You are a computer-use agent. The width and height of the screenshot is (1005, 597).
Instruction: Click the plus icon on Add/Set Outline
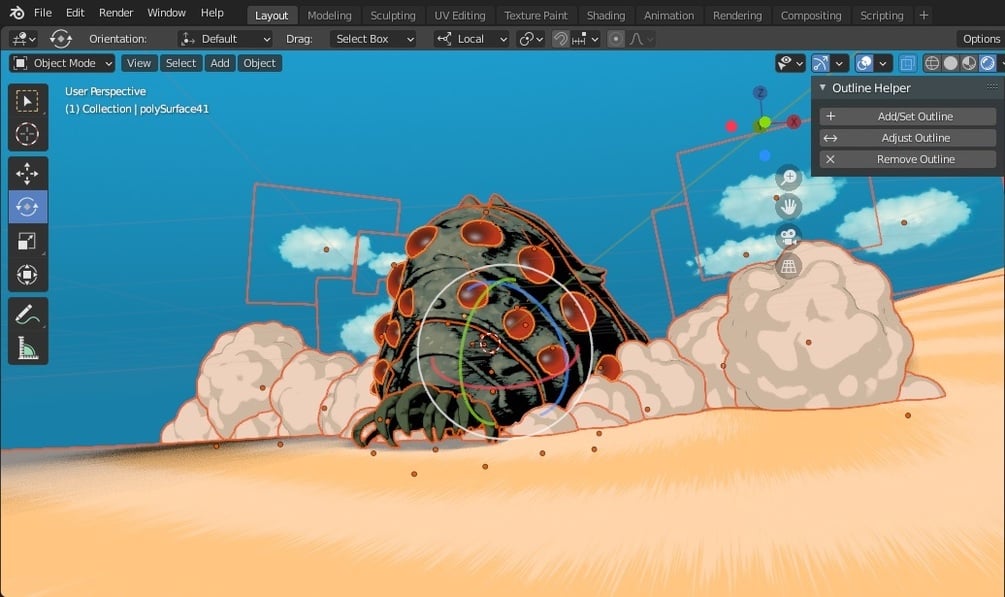pyautogui.click(x=831, y=116)
